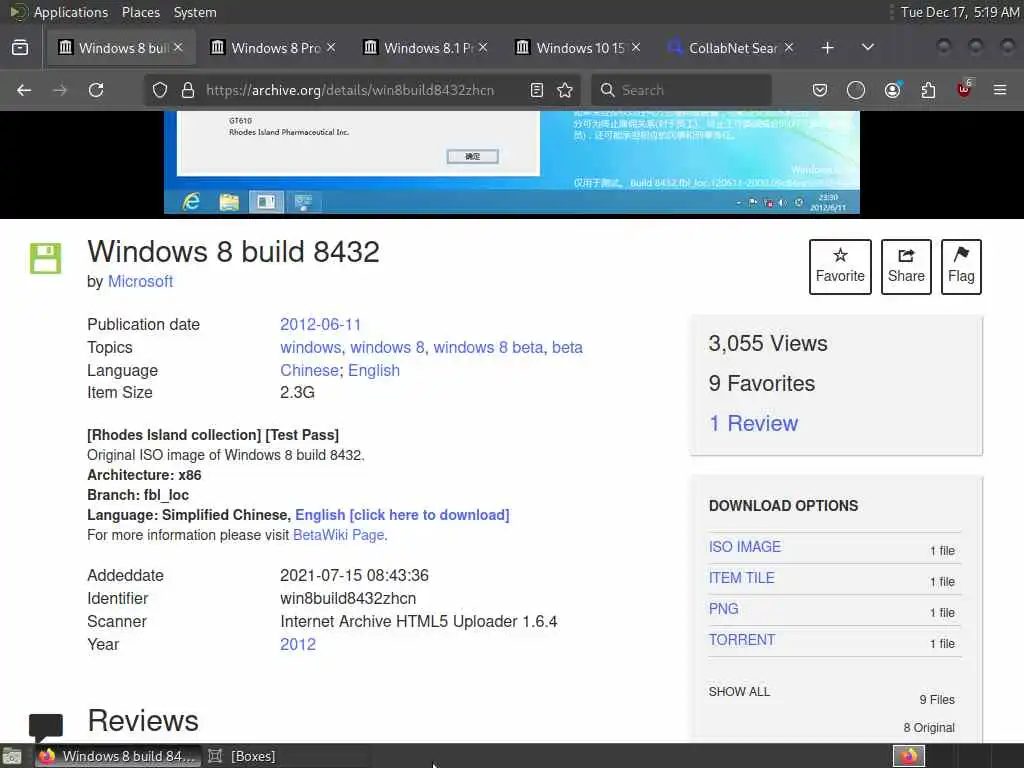Open a new tab with plus icon
This screenshot has height=768, width=1024.
point(827,48)
